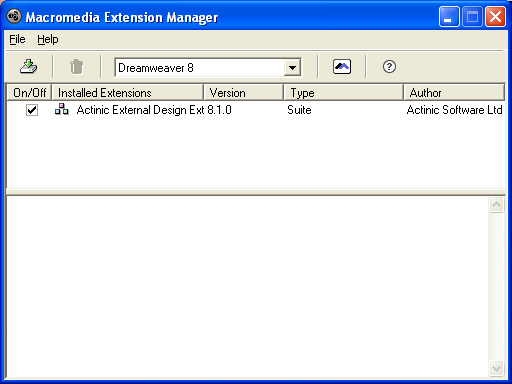The image size is (512, 384).
Task: Click the Remove Extension trash icon
Action: (x=76, y=66)
